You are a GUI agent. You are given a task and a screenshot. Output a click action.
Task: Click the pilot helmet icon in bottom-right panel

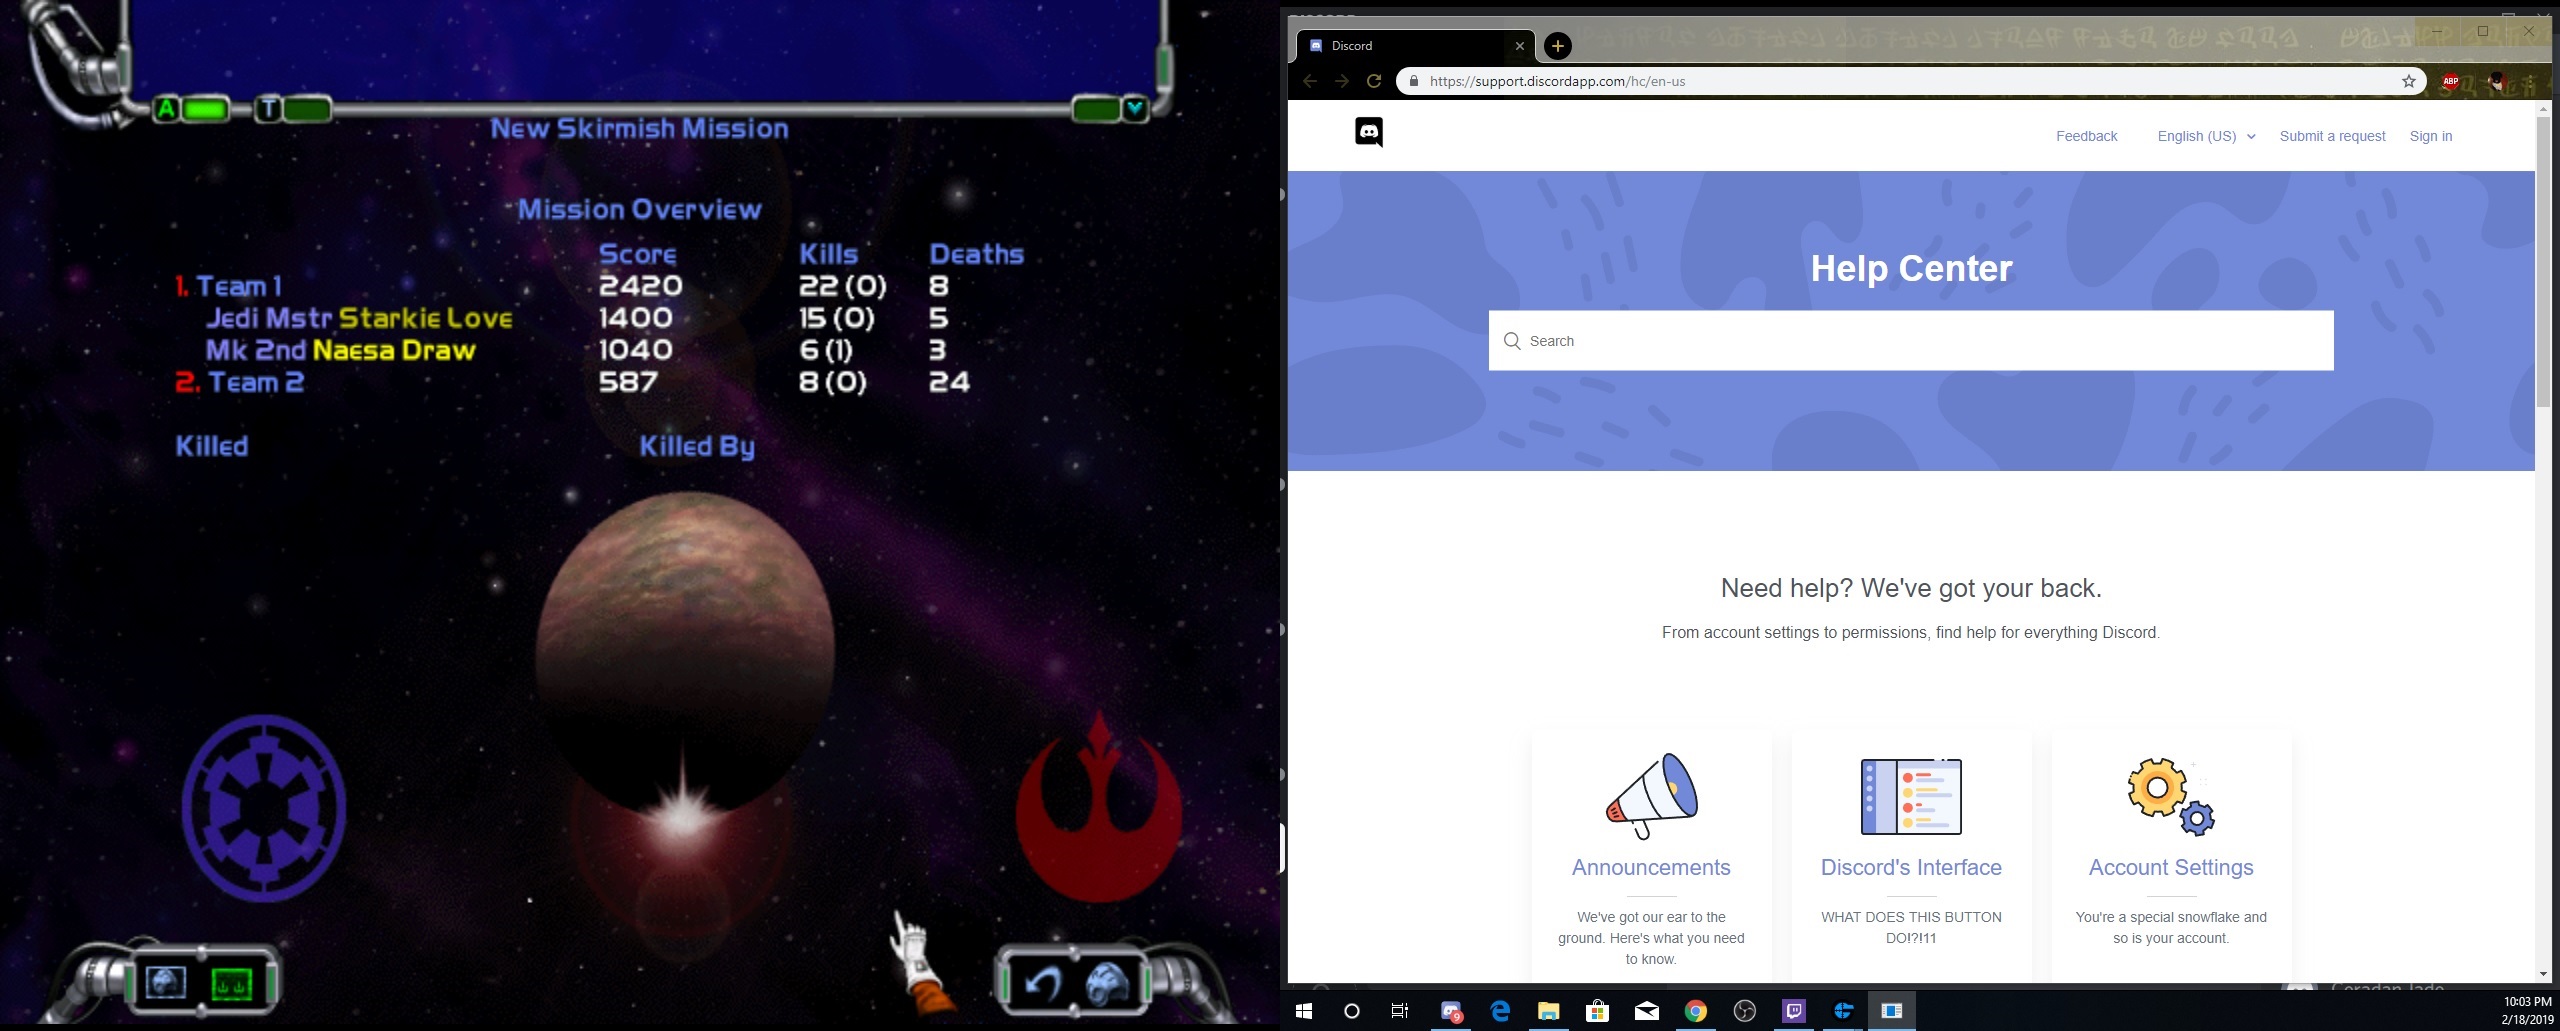pyautogui.click(x=1108, y=984)
